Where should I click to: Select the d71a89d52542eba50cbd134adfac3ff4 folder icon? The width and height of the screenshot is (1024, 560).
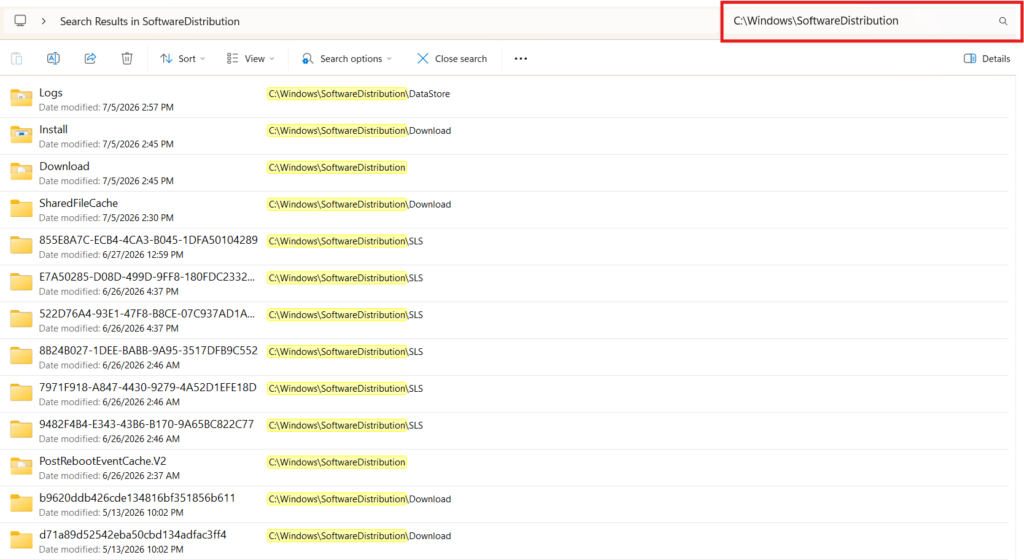(x=21, y=540)
